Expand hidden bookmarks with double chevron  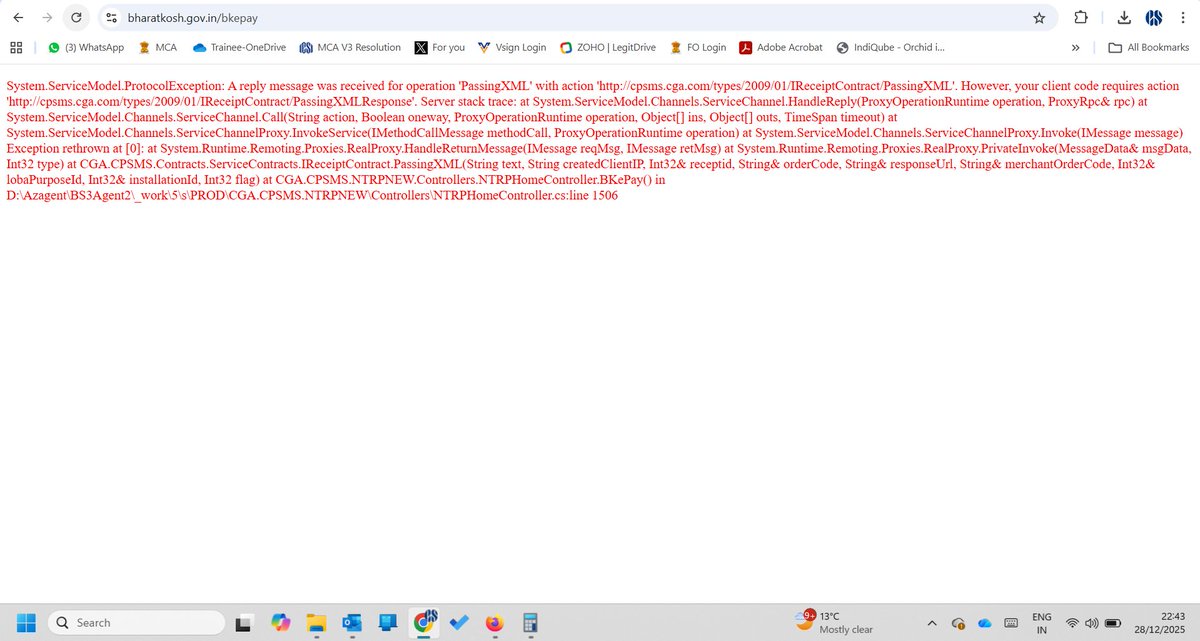click(x=1075, y=47)
